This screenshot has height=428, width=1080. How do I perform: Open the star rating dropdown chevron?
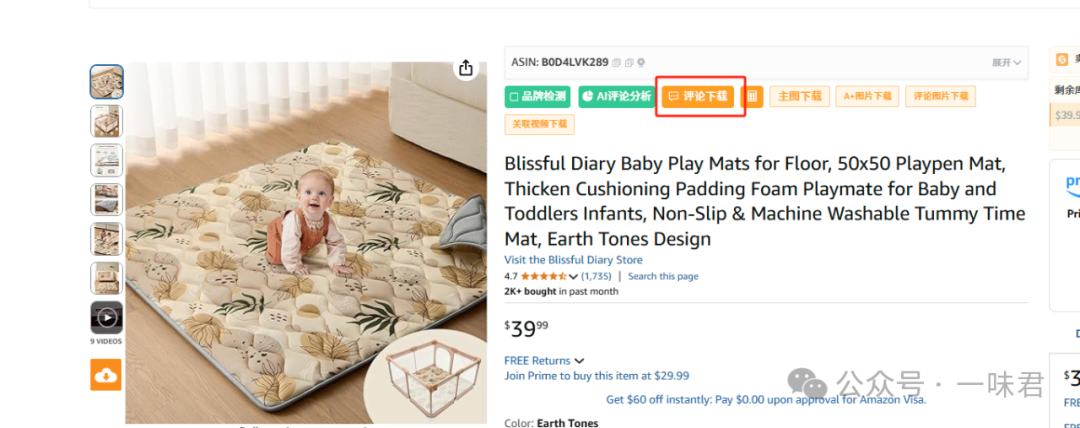click(x=573, y=276)
